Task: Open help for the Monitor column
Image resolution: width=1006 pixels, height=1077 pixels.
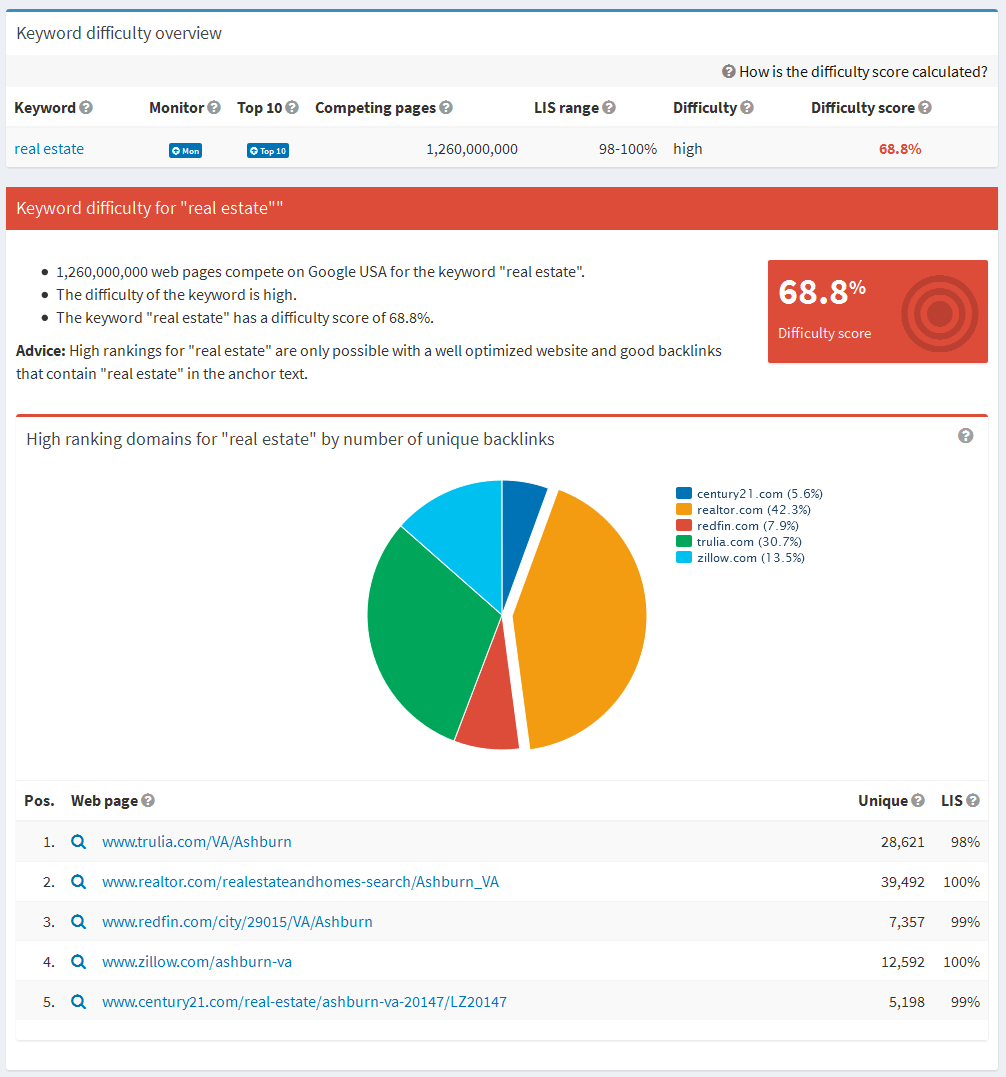Action: tap(211, 107)
